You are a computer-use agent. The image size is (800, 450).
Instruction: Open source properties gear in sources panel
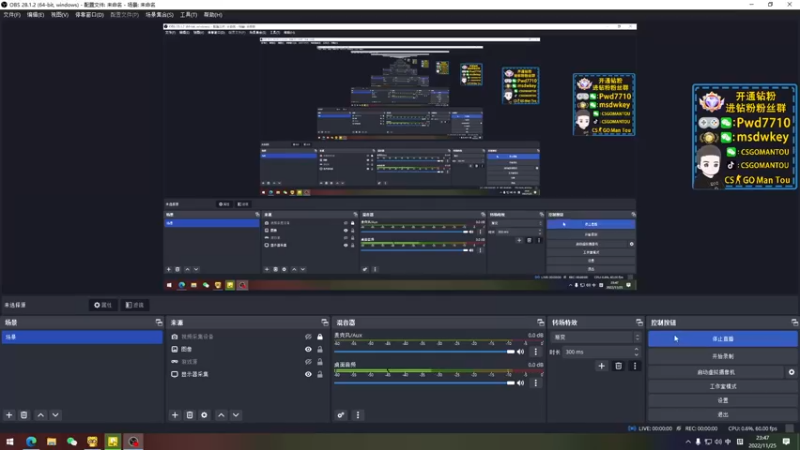(x=205, y=415)
